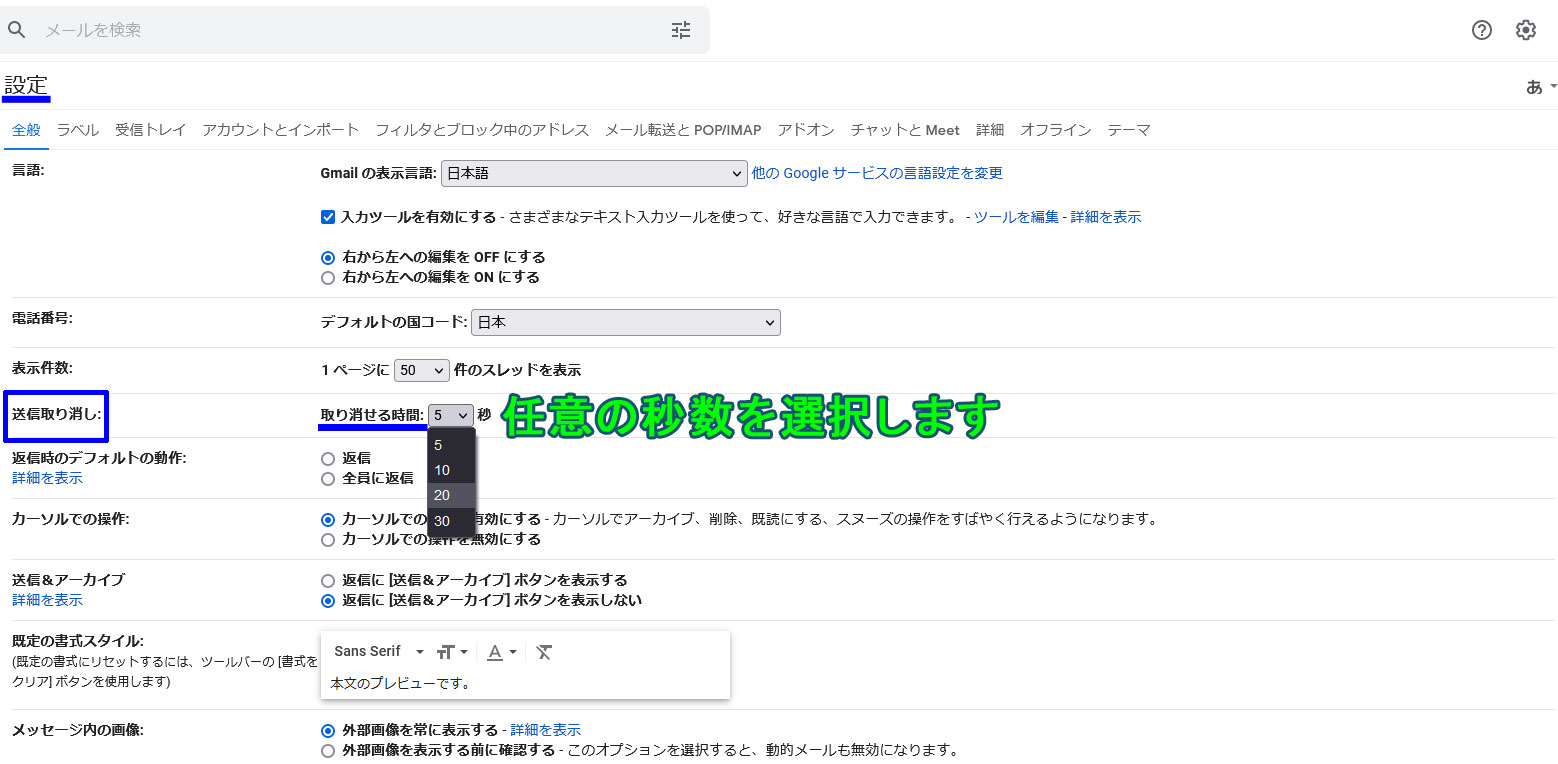Switch to the メール転送と POP/IMAP tab
The image size is (1558, 764).
683,130
